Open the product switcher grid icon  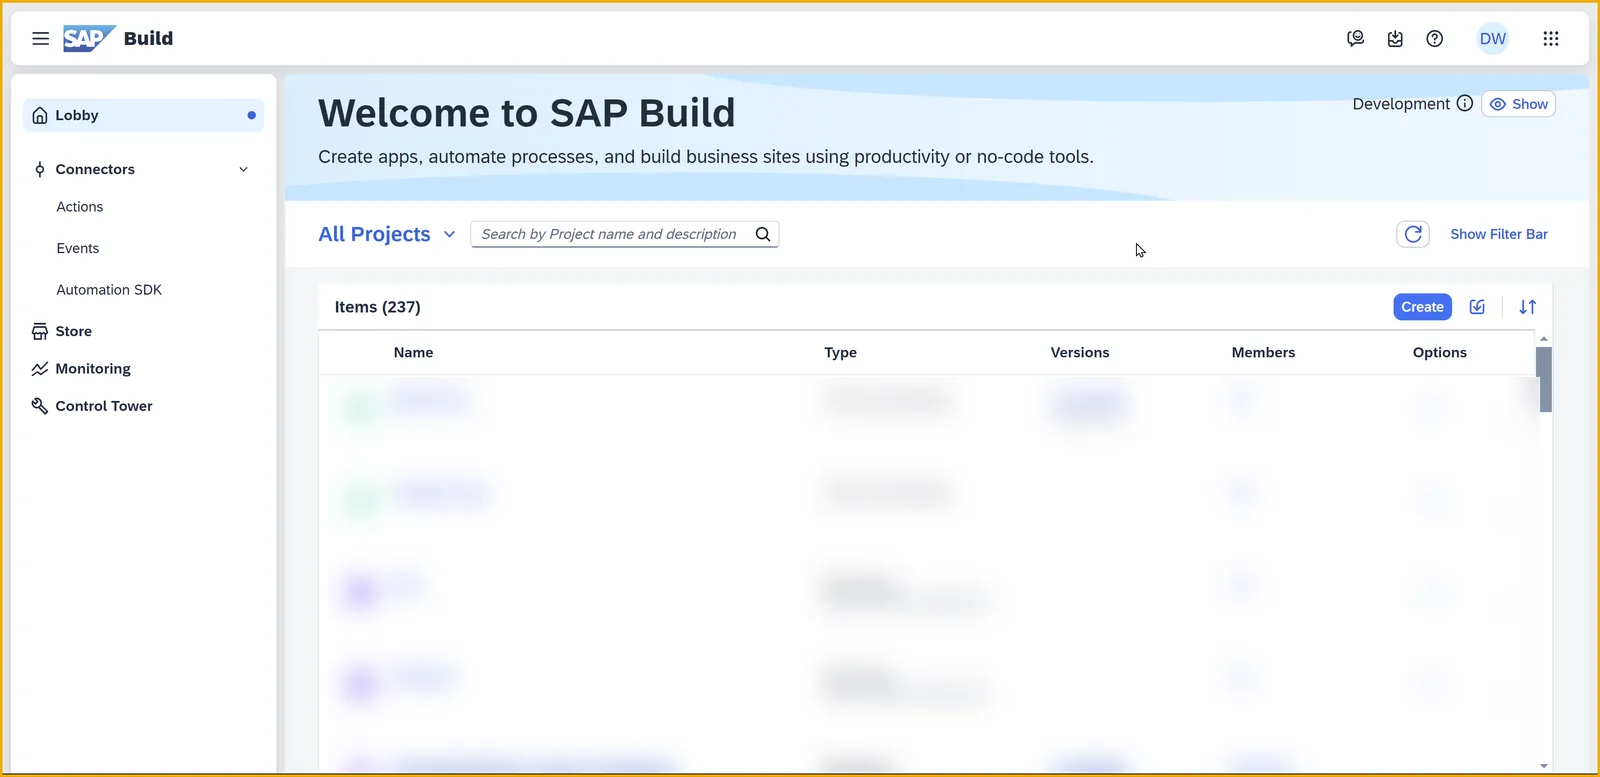tap(1551, 39)
